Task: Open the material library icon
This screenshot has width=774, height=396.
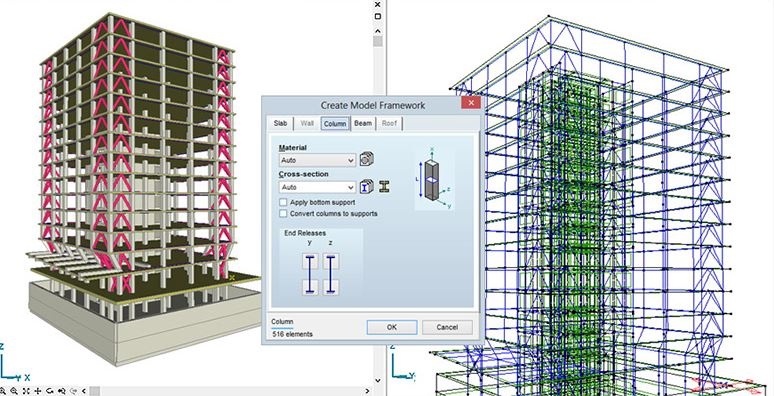Action: tap(366, 159)
